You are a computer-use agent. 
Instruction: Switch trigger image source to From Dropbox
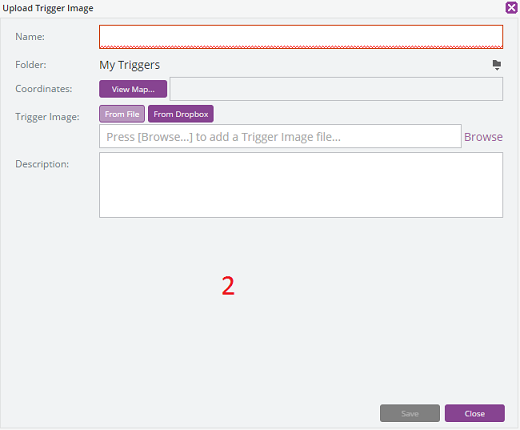click(181, 114)
